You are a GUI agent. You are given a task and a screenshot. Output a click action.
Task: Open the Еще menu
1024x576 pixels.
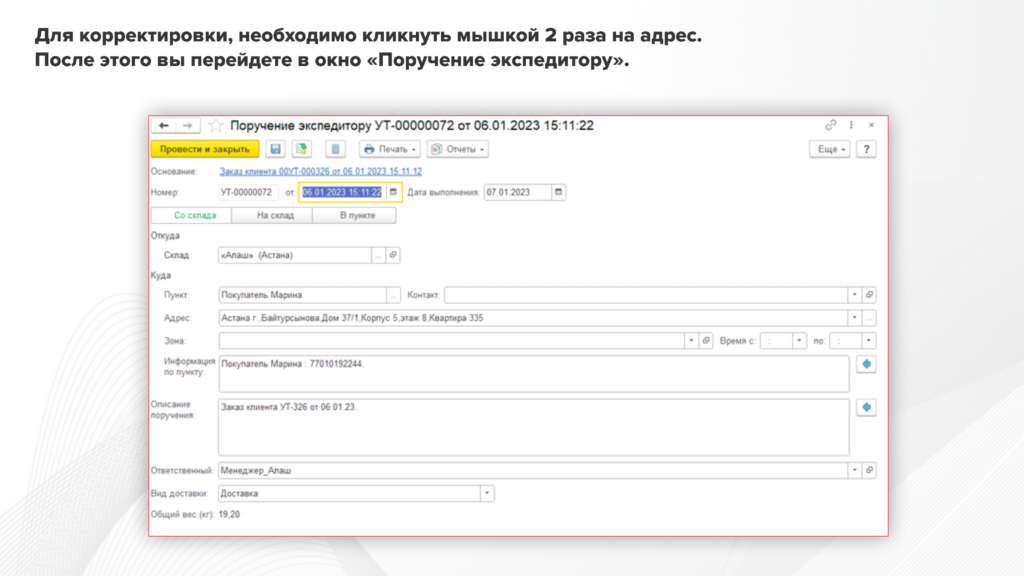(x=830, y=149)
